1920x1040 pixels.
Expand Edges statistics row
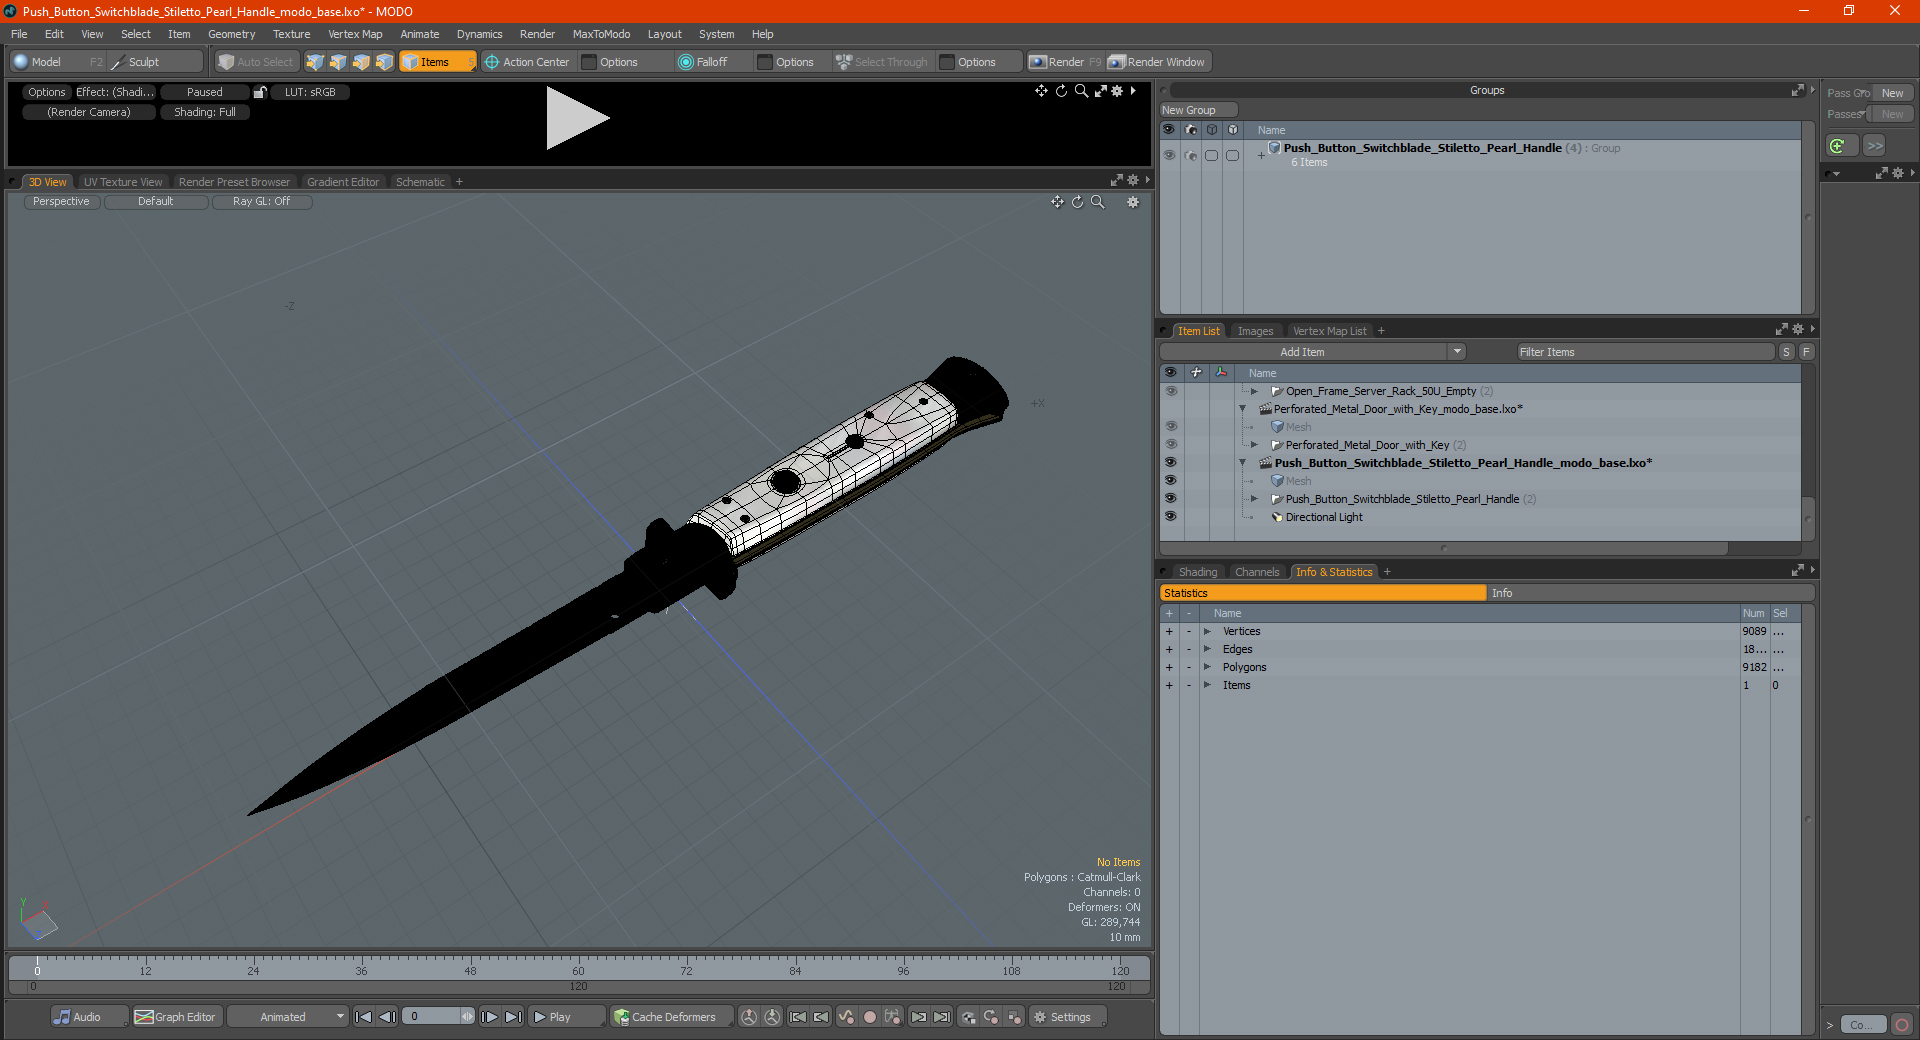(1208, 649)
